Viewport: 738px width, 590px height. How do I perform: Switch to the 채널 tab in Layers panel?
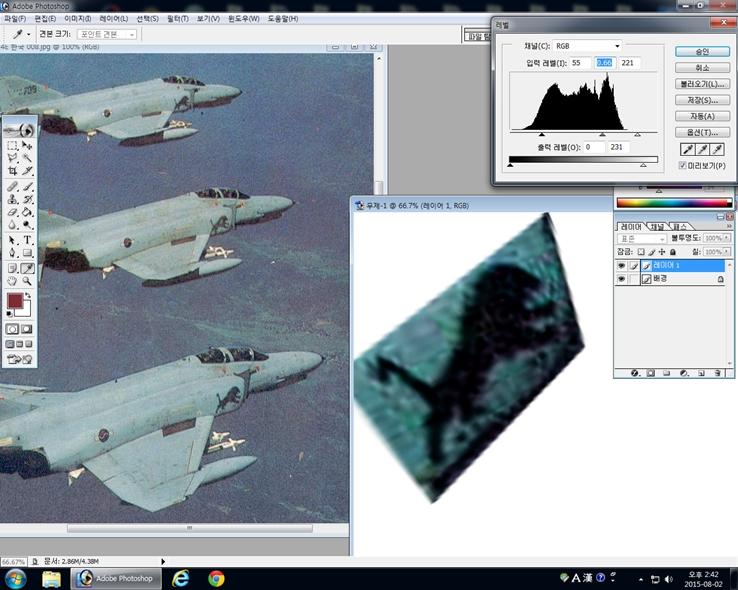pos(658,227)
